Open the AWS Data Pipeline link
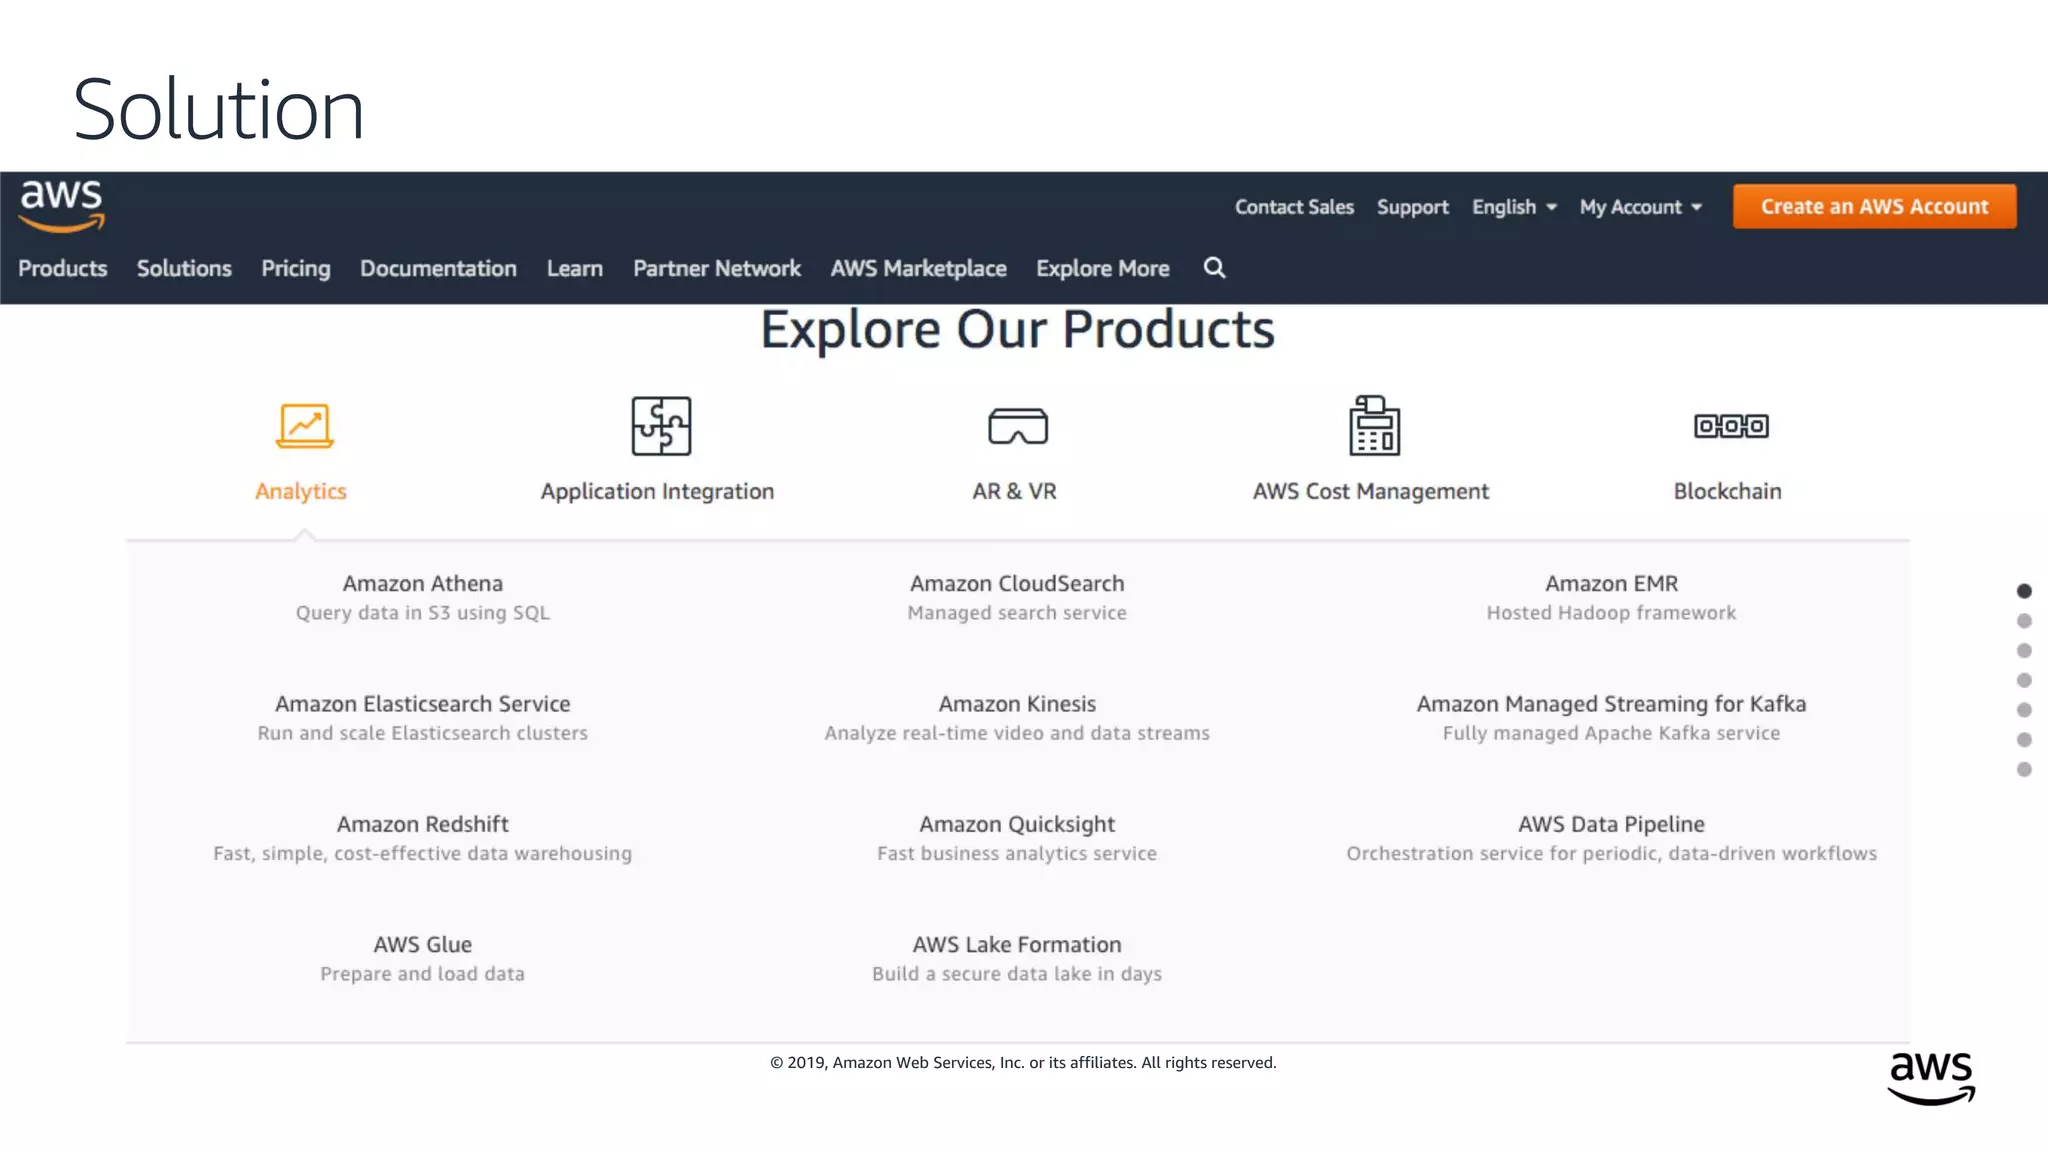 click(1611, 824)
